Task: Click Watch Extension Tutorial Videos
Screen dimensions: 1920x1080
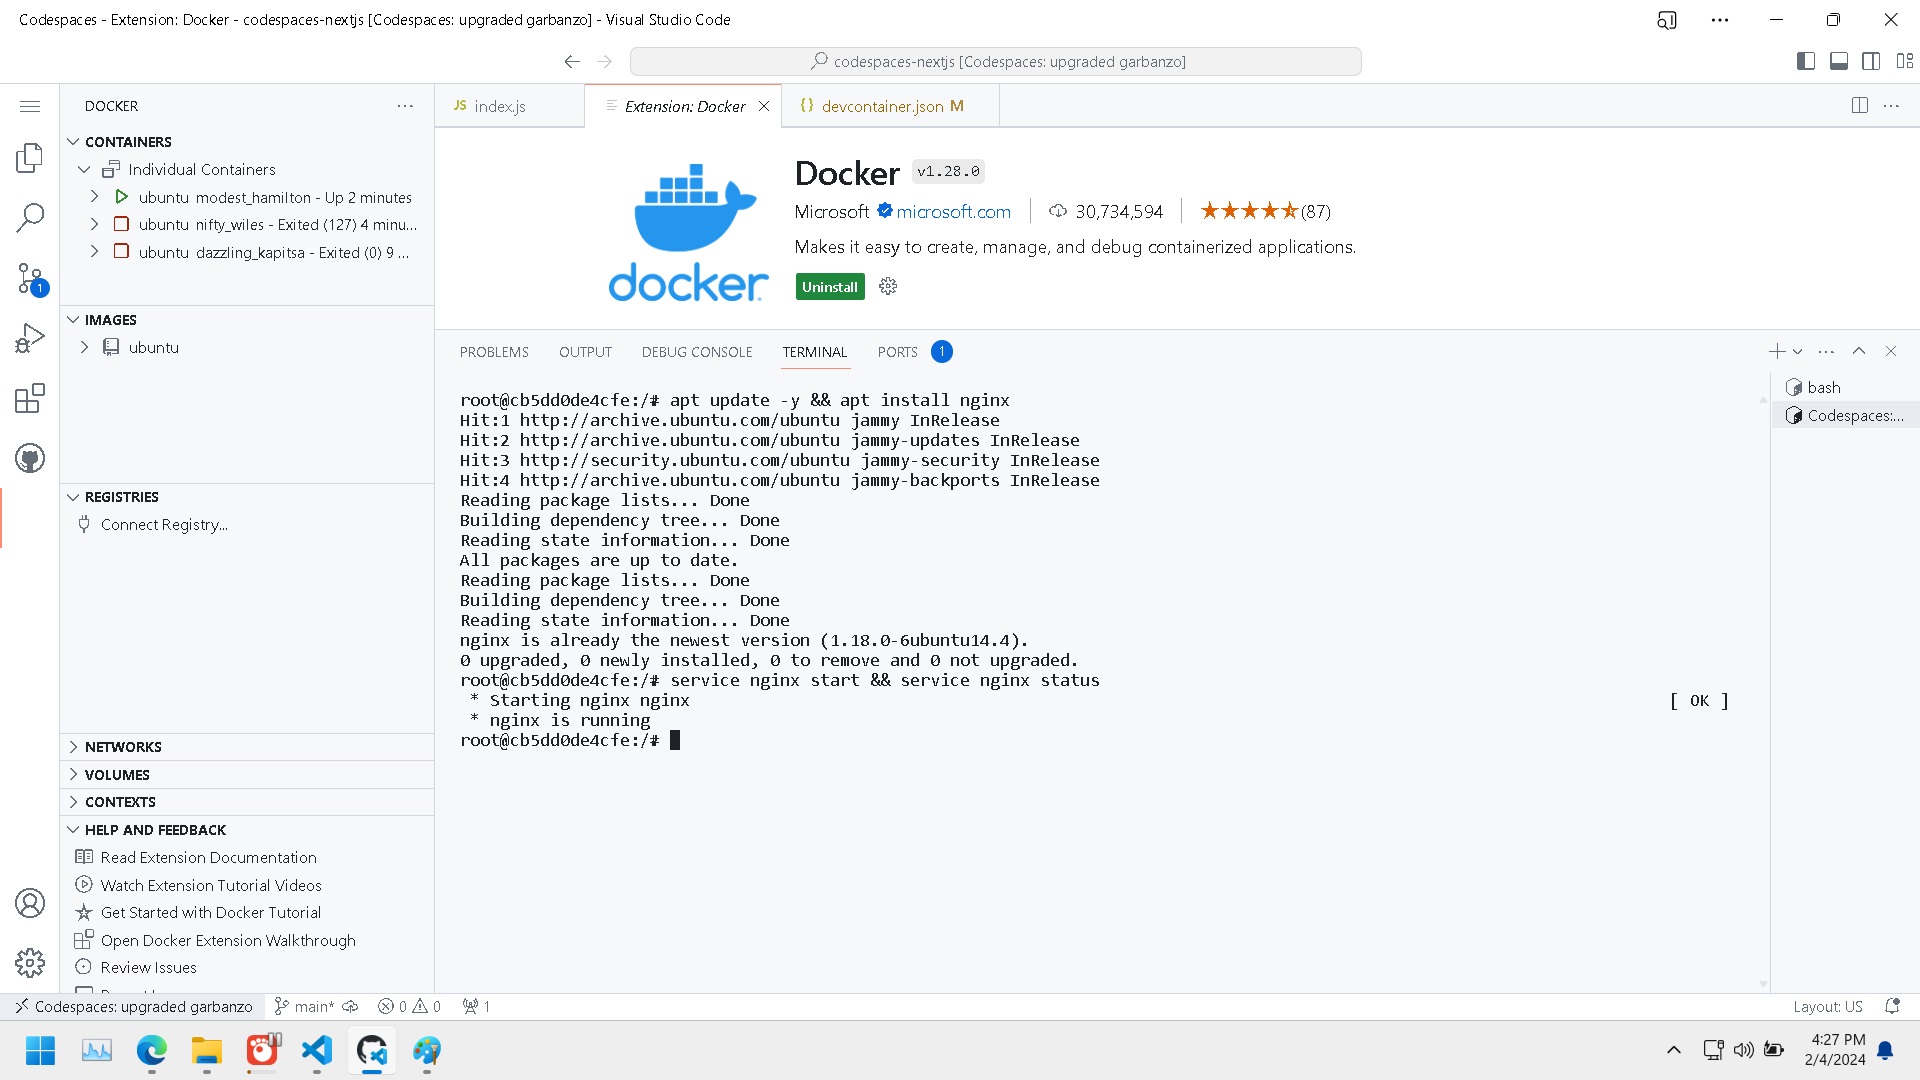Action: click(211, 885)
